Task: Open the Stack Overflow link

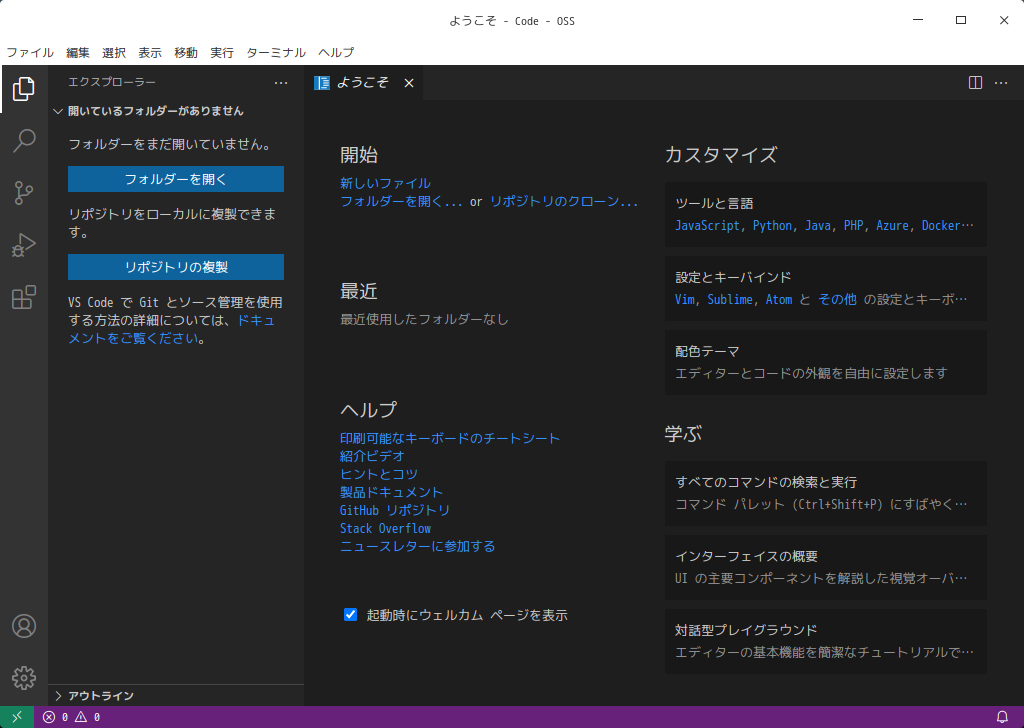Action: click(x=385, y=528)
